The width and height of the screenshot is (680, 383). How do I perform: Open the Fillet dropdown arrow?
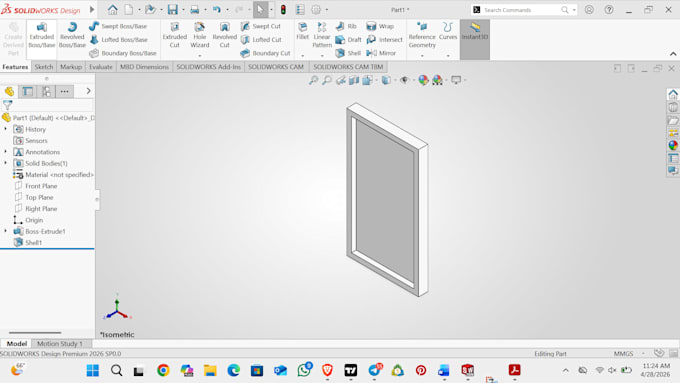point(302,56)
